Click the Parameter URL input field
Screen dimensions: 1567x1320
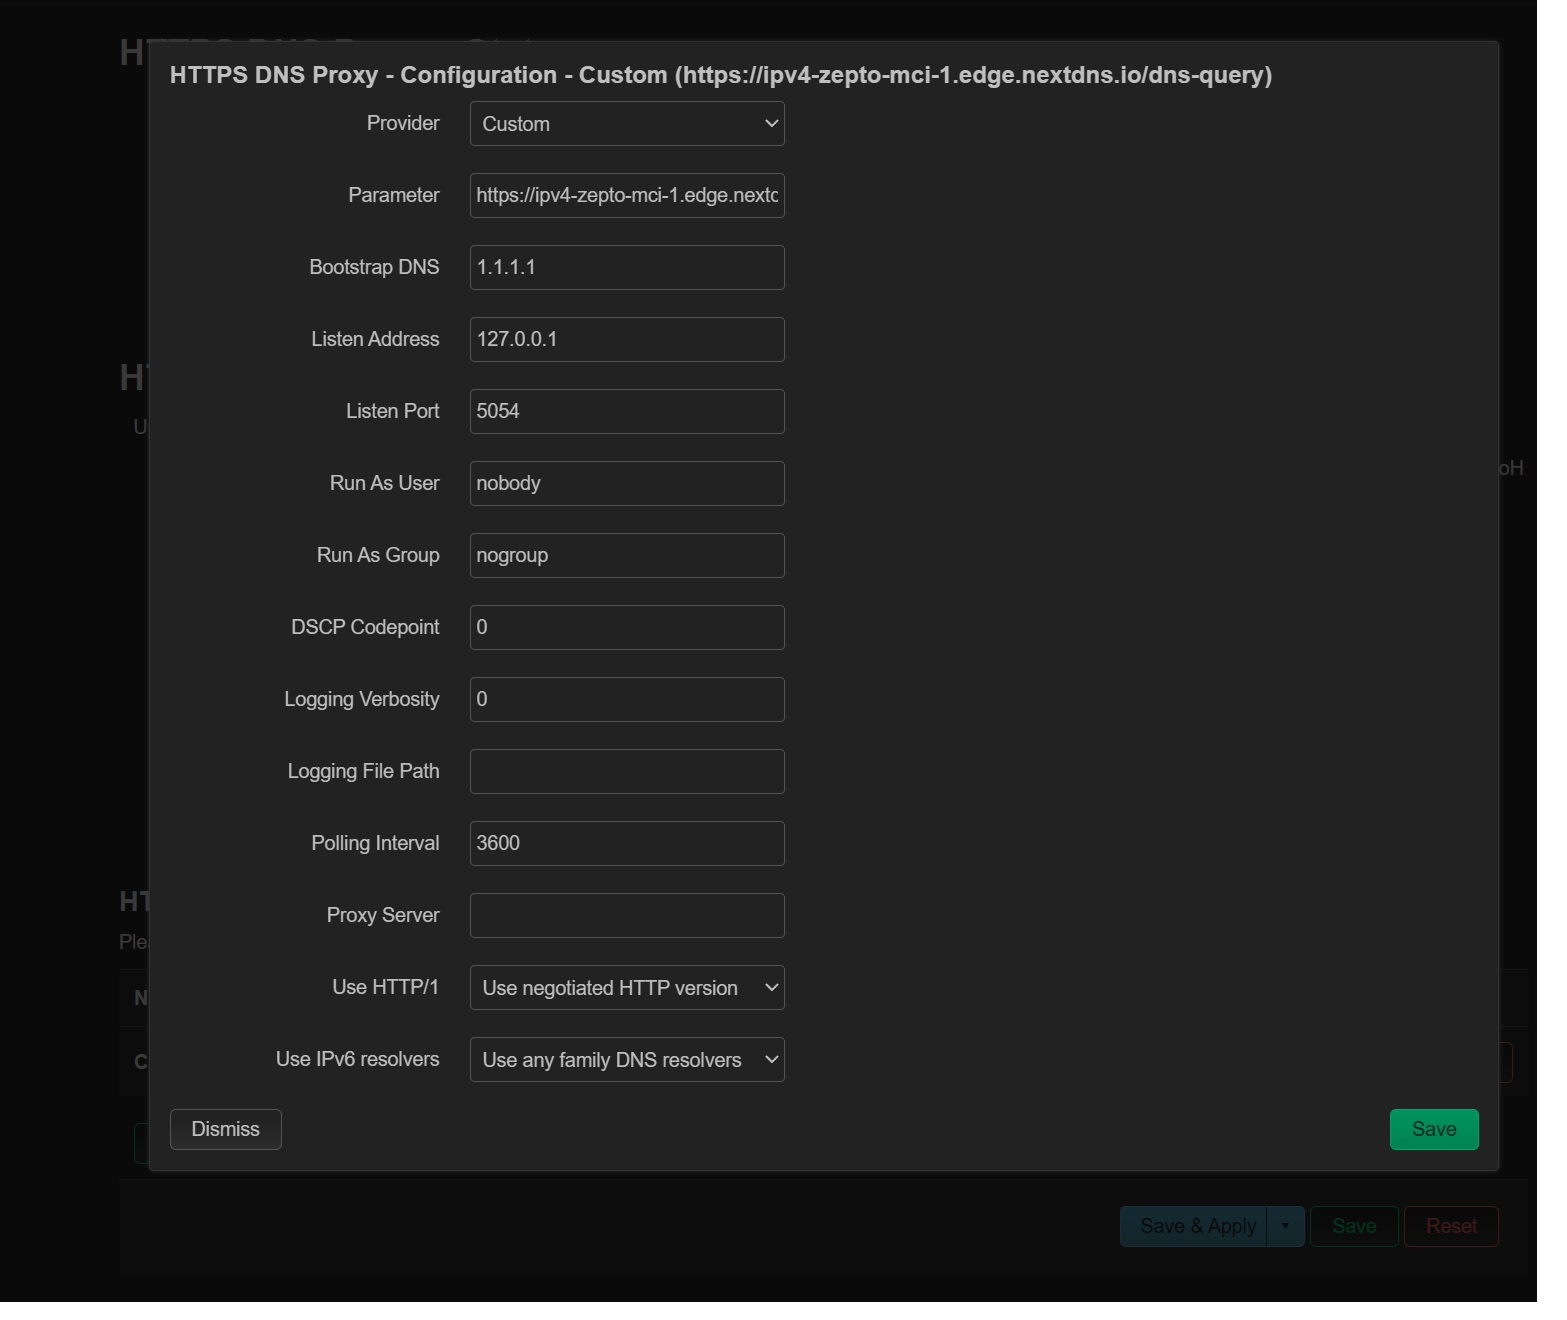tap(627, 196)
